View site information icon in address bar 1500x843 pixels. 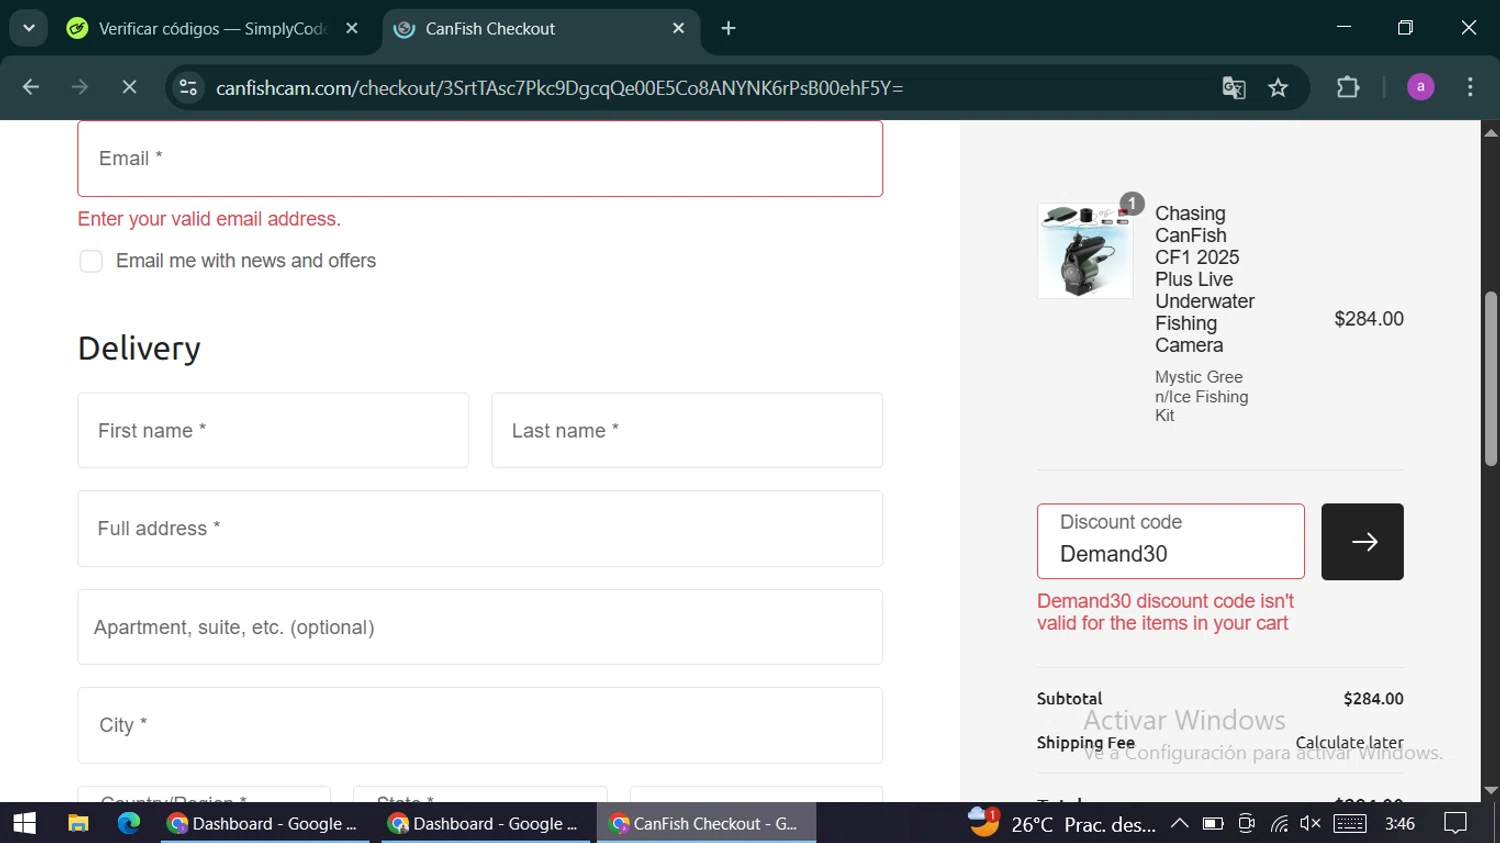click(x=188, y=88)
